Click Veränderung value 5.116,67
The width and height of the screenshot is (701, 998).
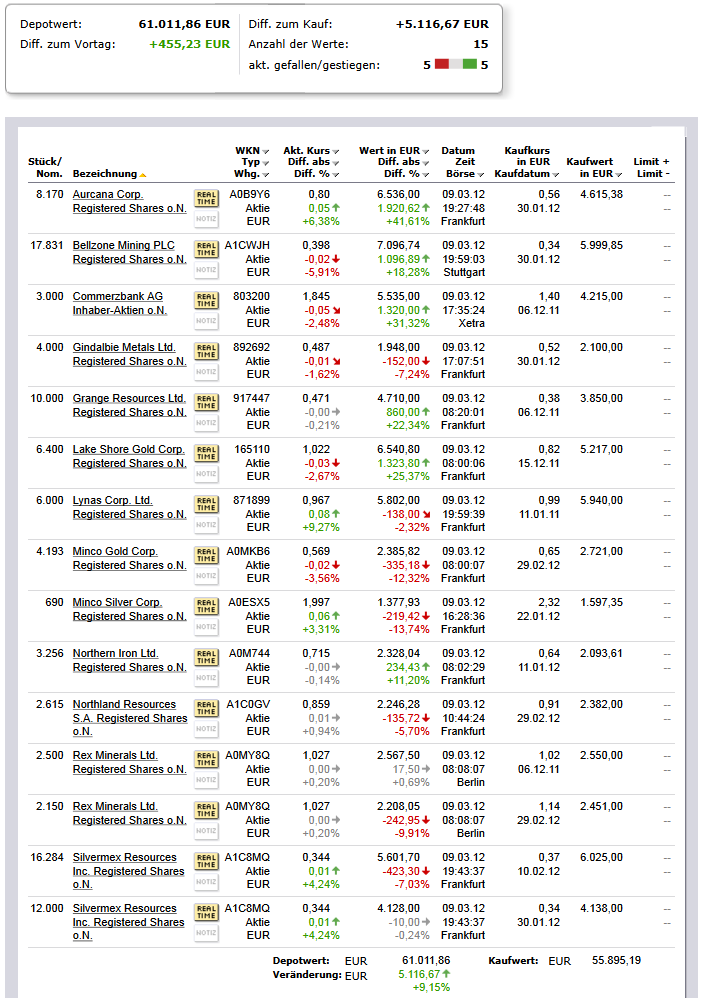[419, 974]
